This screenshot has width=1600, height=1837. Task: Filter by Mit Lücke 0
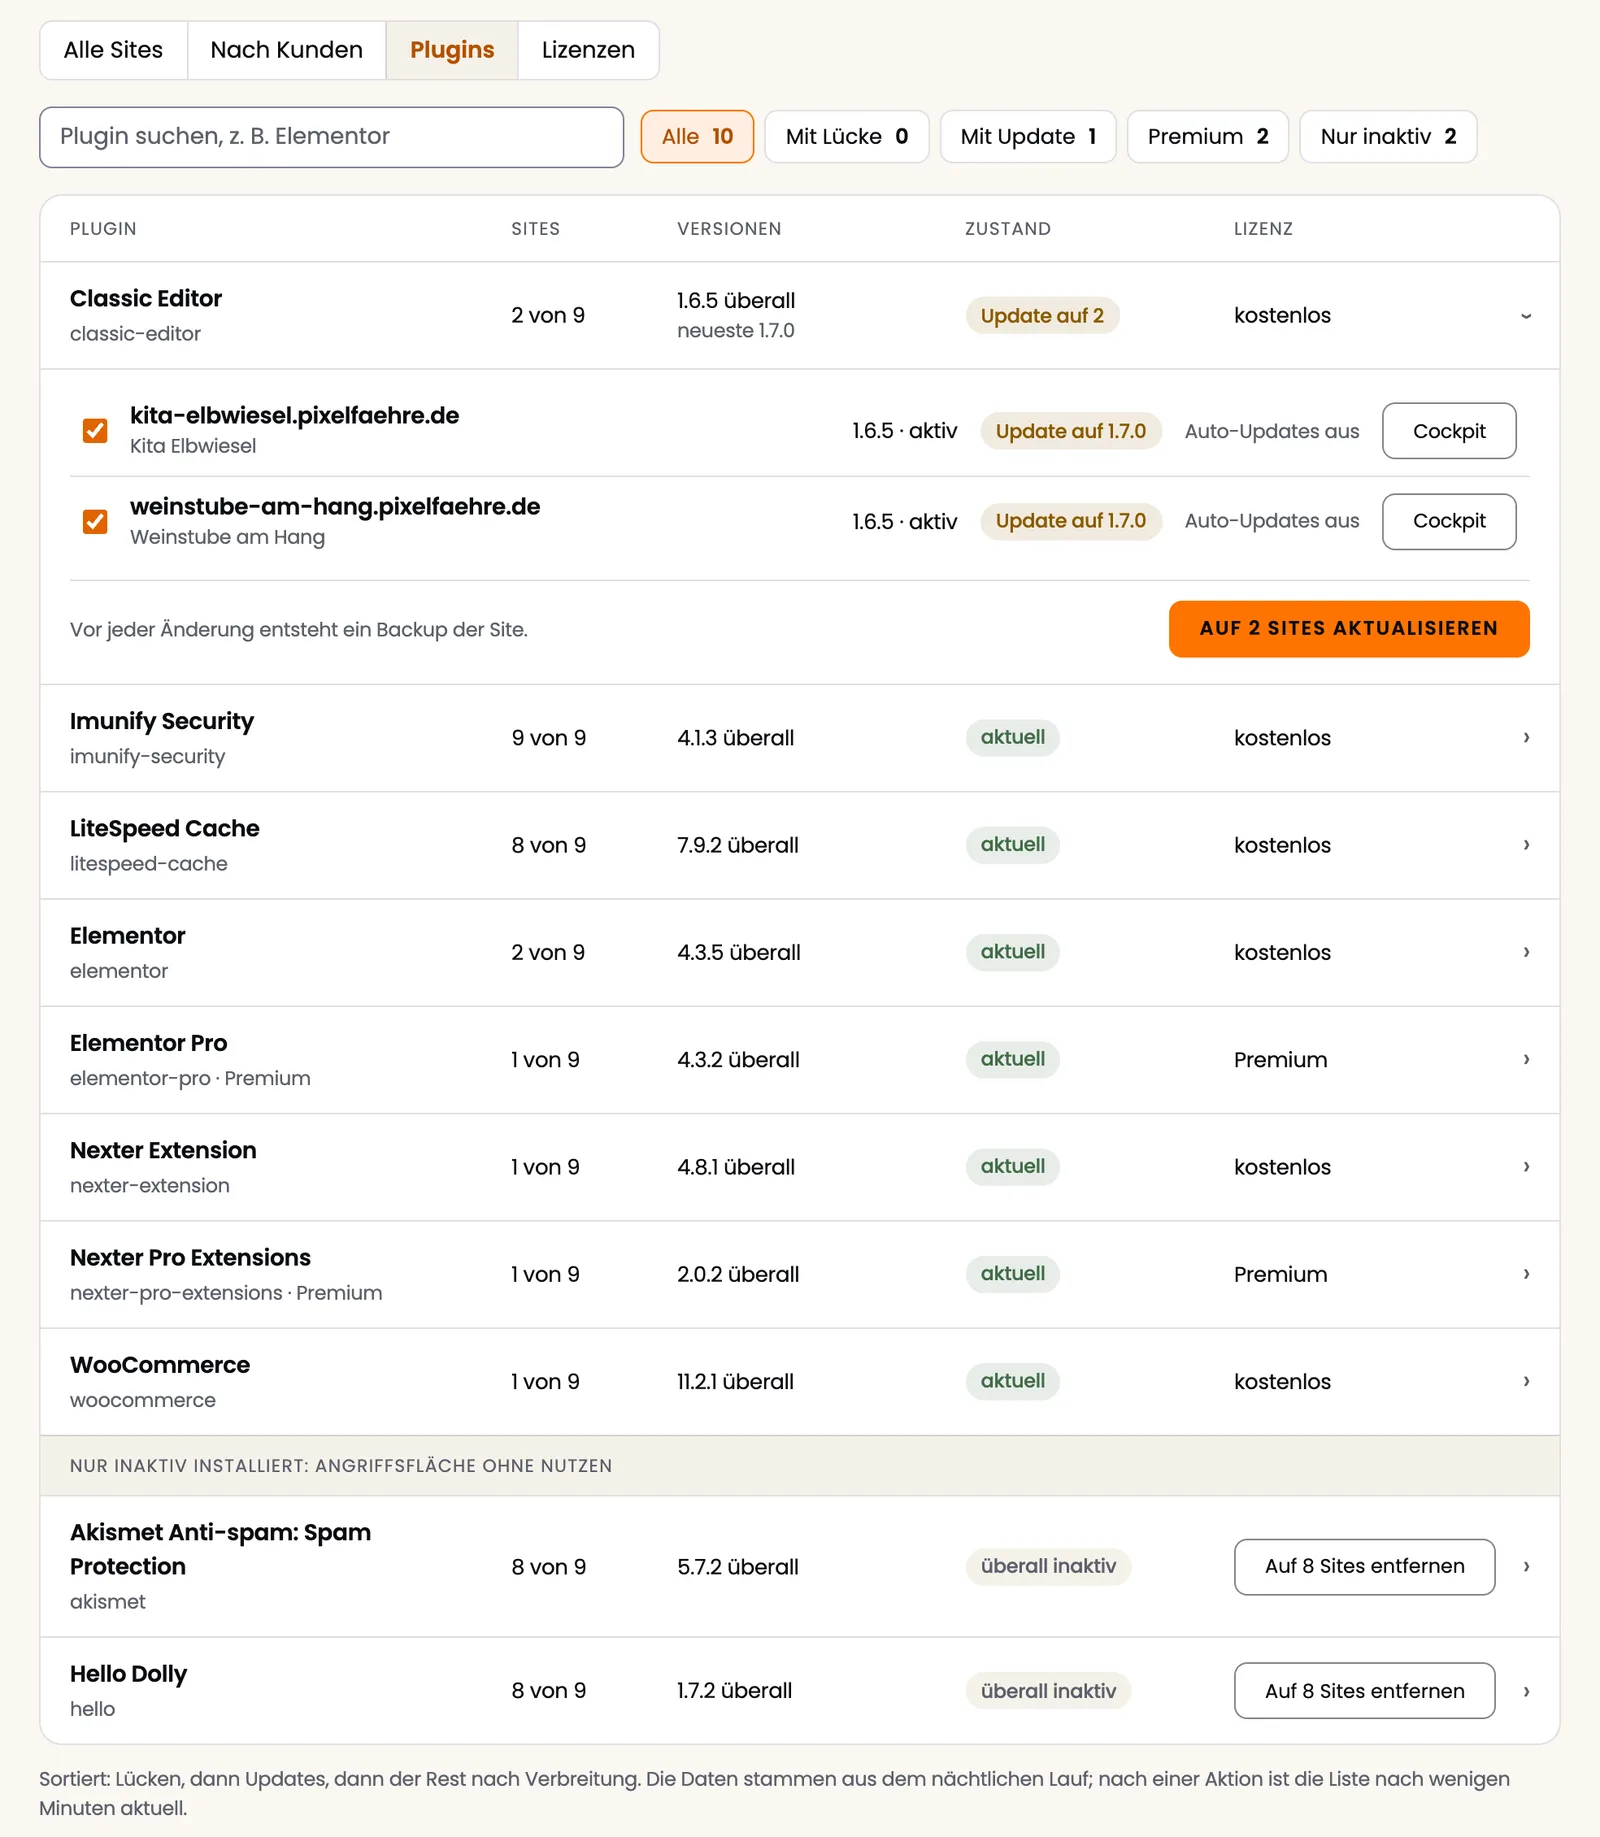tap(847, 136)
